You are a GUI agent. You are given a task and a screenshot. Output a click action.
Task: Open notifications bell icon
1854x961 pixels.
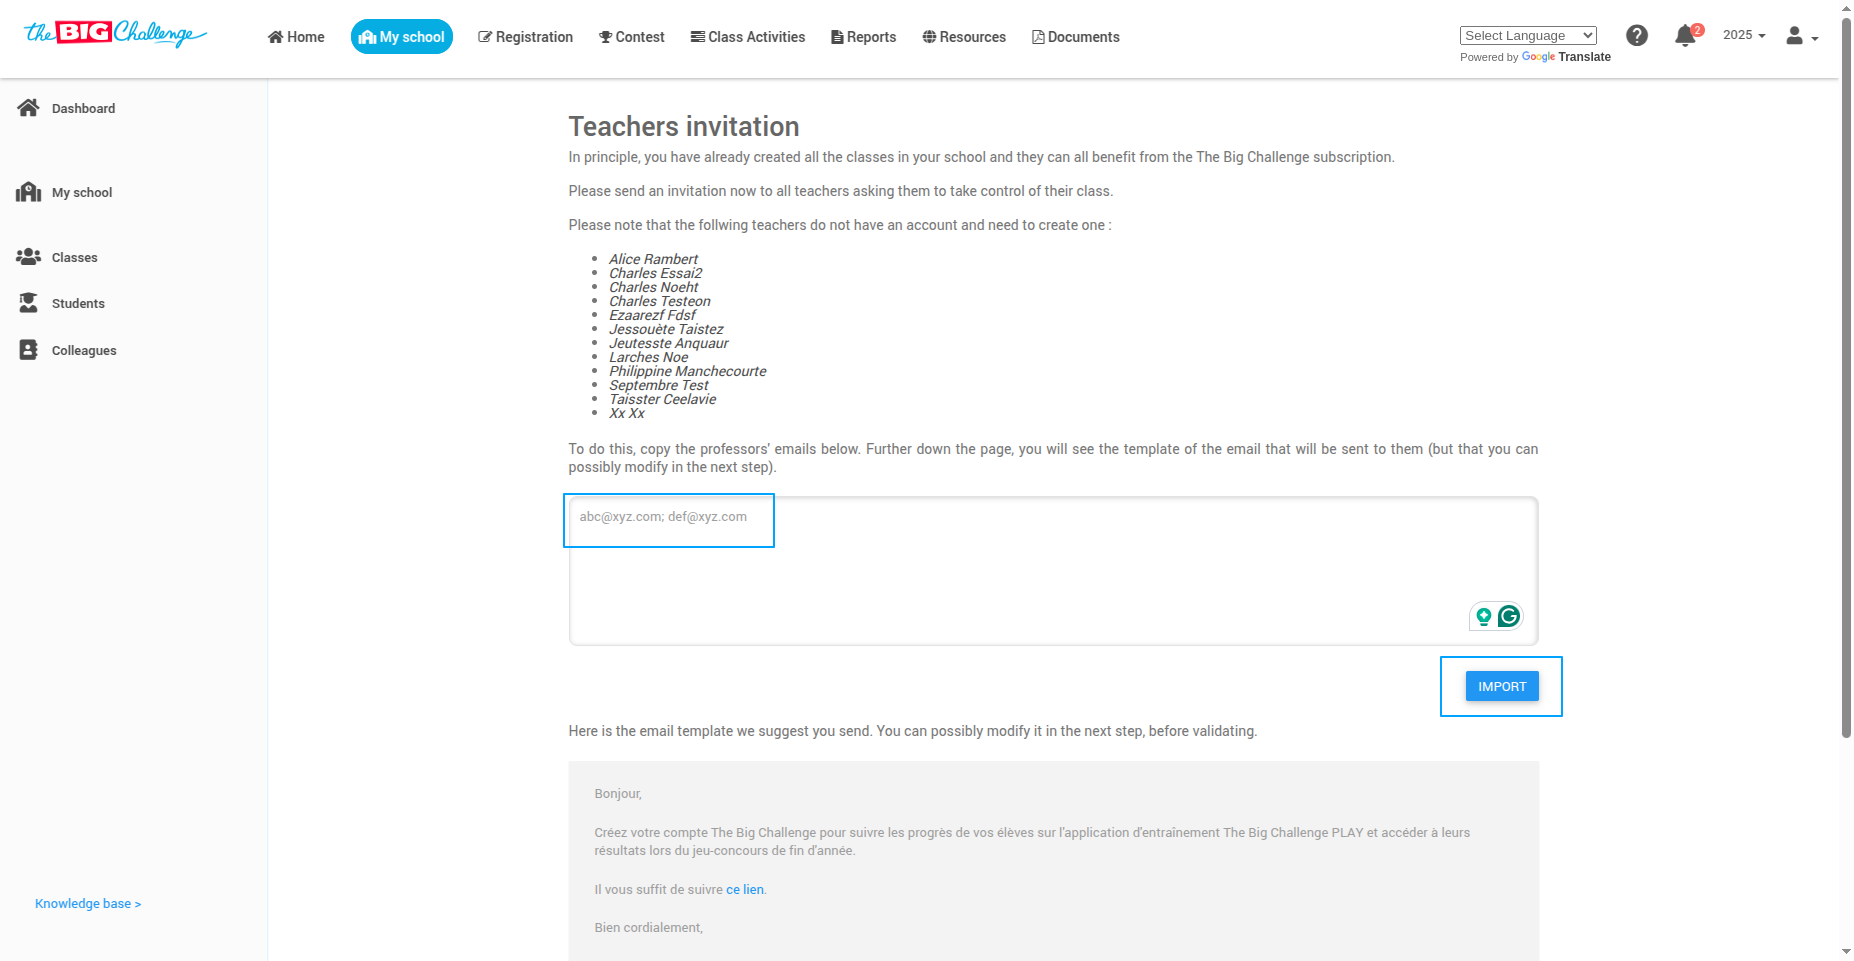(x=1685, y=36)
